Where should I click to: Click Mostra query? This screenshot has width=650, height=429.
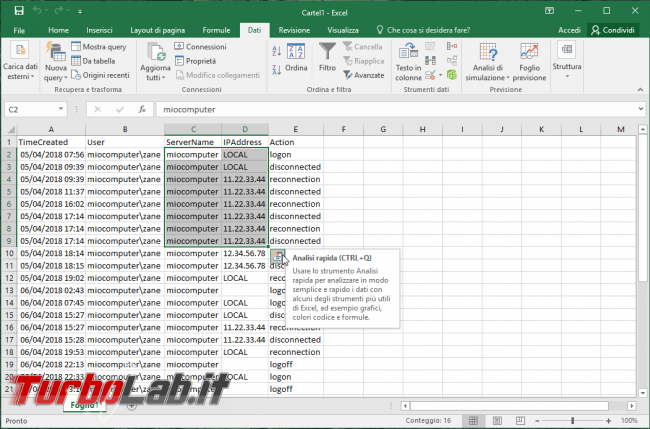pyautogui.click(x=99, y=46)
